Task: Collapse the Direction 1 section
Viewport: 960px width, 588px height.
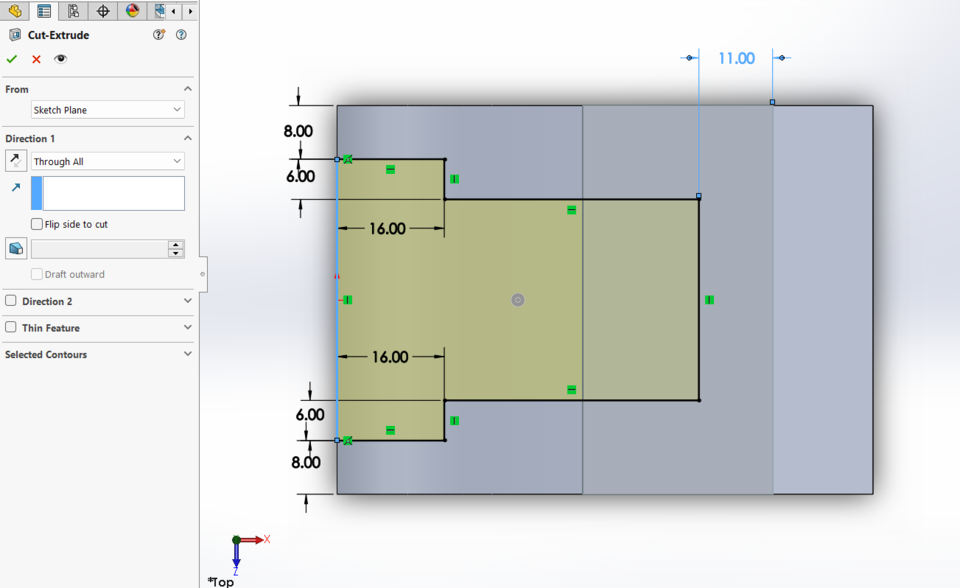Action: [x=187, y=138]
